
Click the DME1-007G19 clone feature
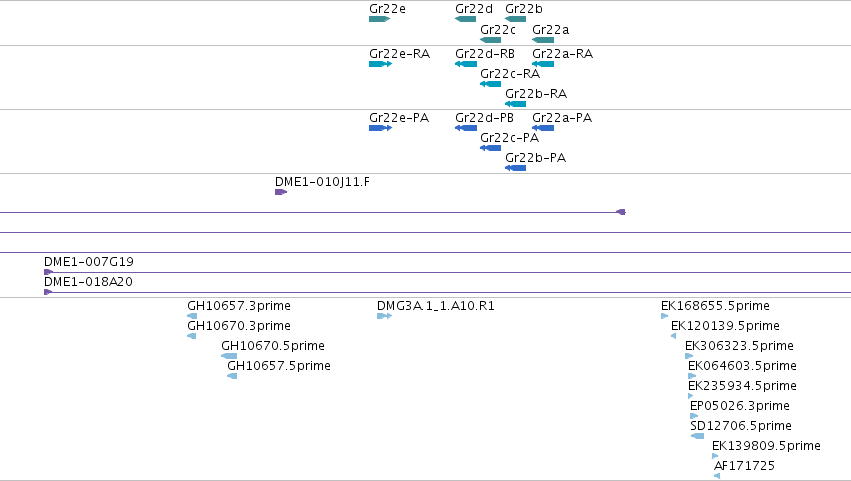pyautogui.click(x=447, y=272)
